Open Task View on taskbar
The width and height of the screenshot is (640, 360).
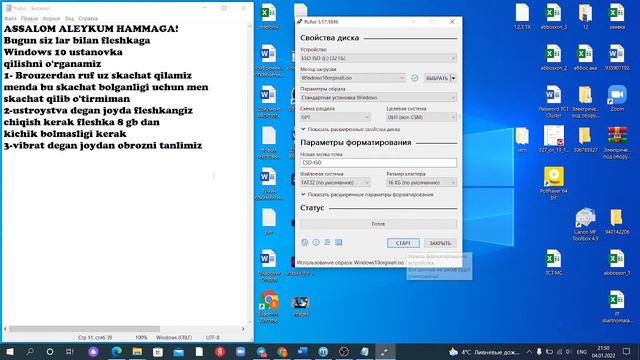70,352
